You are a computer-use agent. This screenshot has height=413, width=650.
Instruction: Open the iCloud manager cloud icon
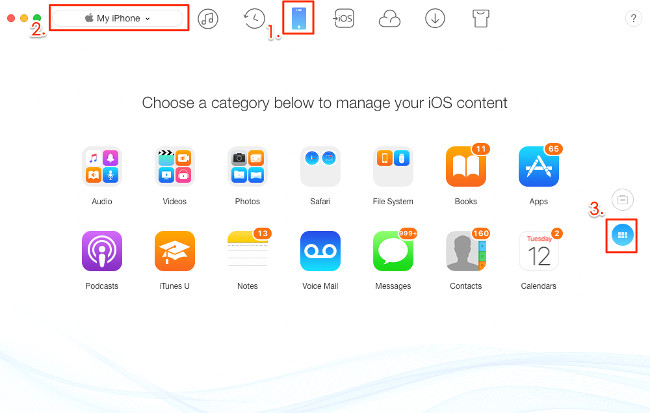(x=390, y=19)
